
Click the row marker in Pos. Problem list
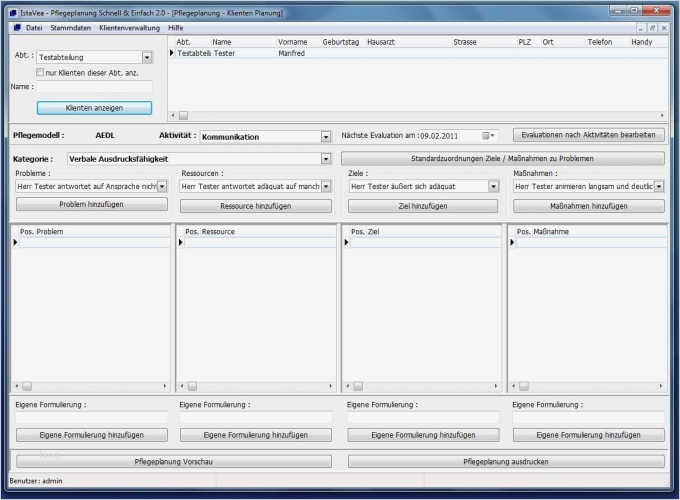pyautogui.click(x=15, y=243)
